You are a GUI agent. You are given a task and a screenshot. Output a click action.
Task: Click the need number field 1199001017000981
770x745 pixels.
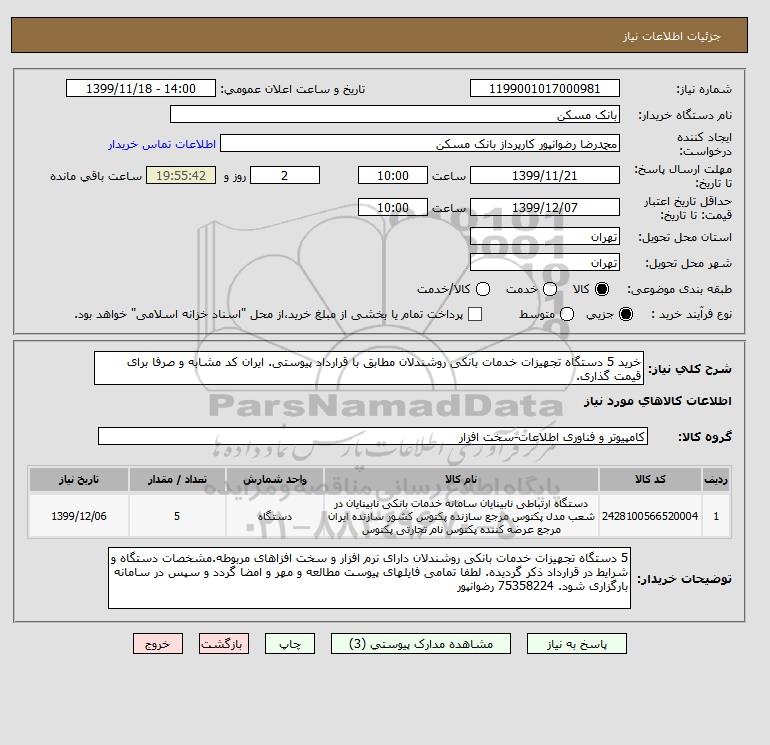tap(545, 88)
